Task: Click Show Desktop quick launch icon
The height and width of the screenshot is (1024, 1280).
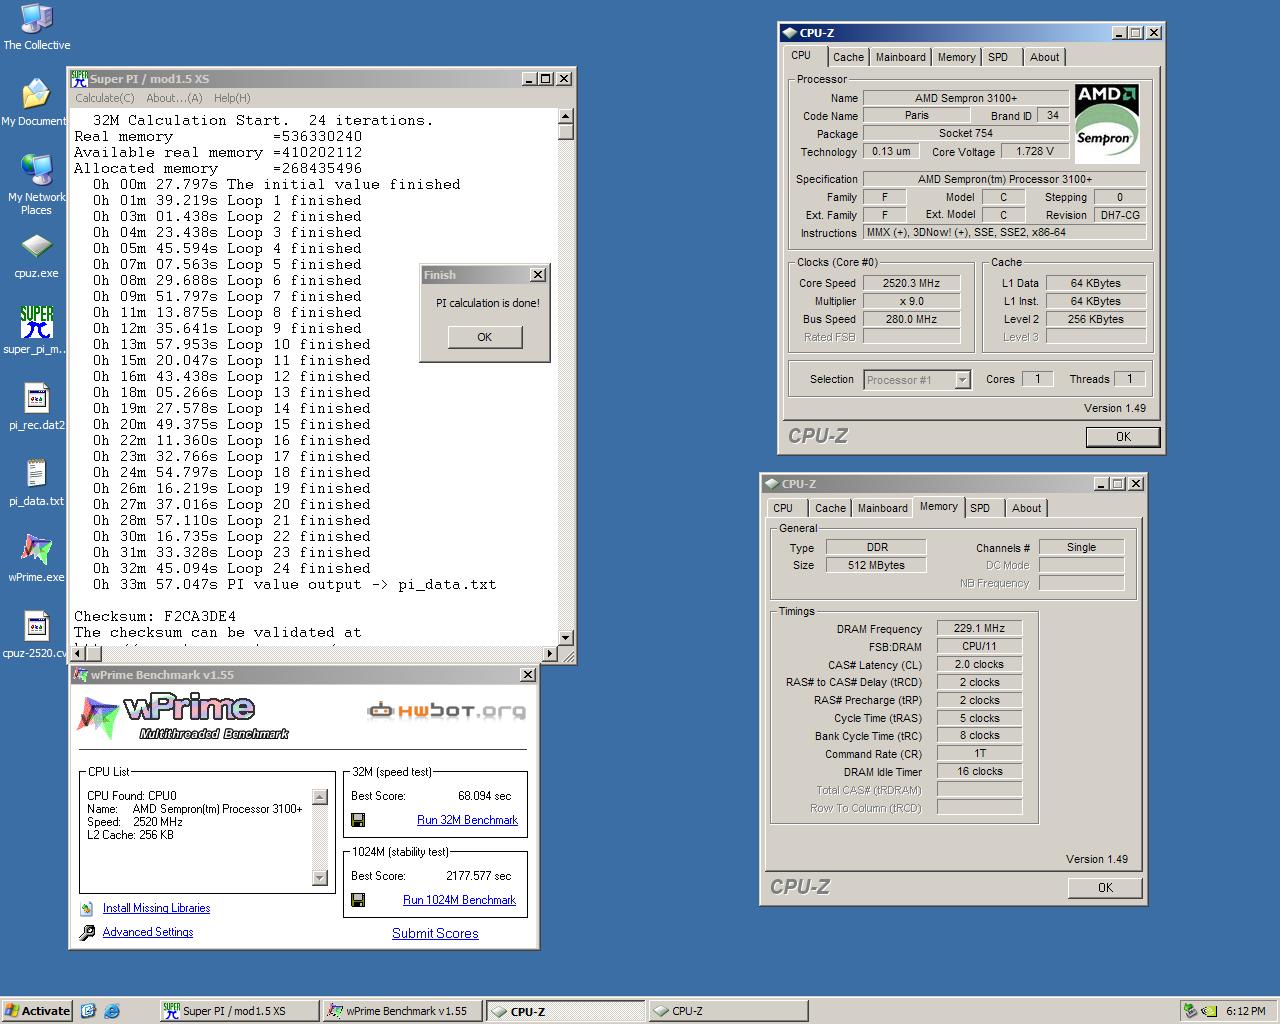Action: pos(88,1011)
